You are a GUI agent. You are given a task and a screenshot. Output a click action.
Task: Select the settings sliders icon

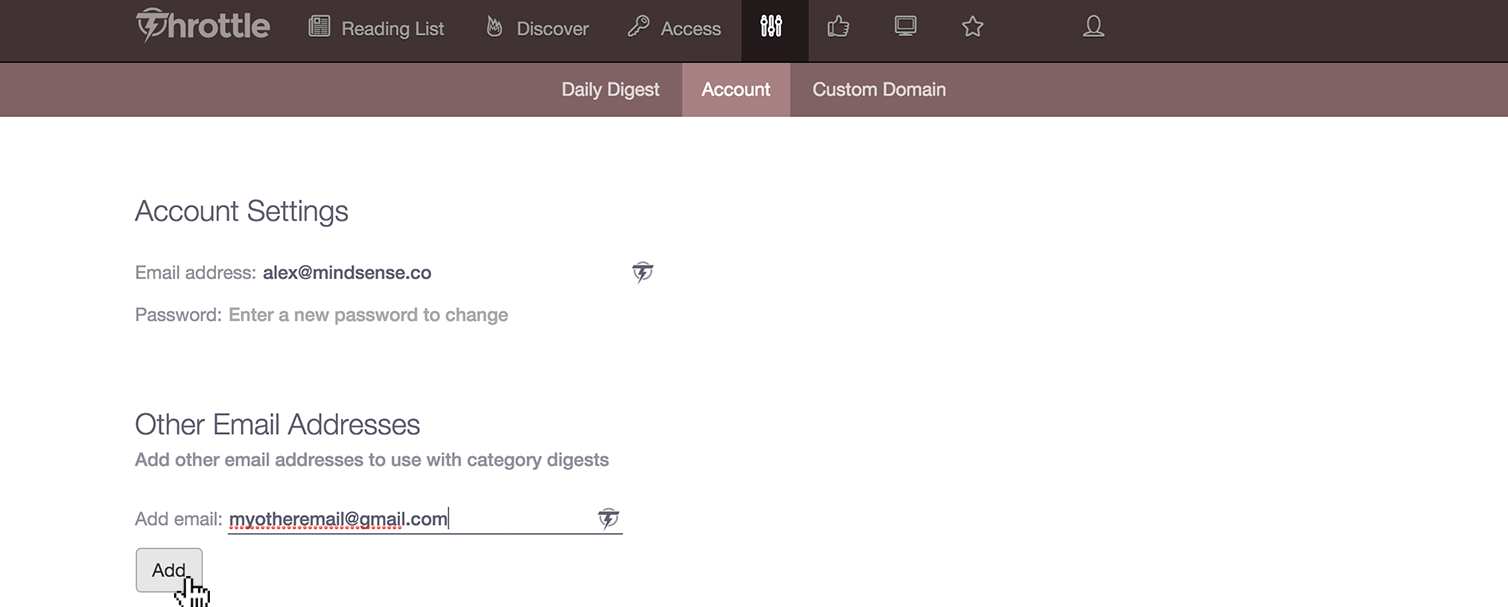click(771, 27)
